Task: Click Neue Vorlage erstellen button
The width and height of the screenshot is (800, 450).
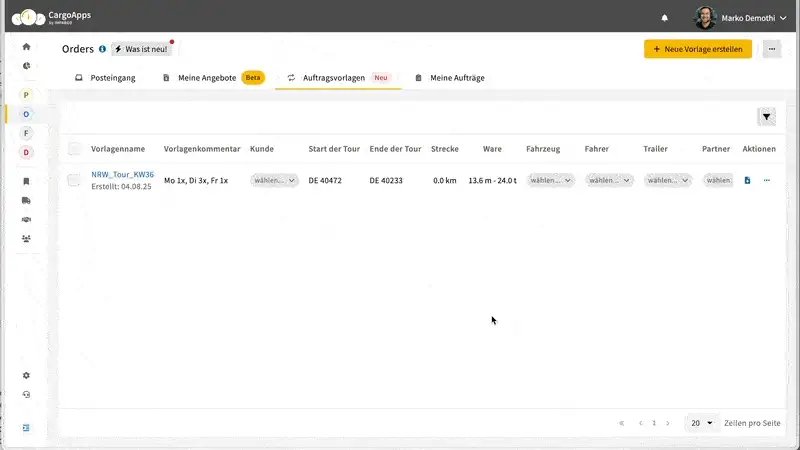Action: coord(697,49)
